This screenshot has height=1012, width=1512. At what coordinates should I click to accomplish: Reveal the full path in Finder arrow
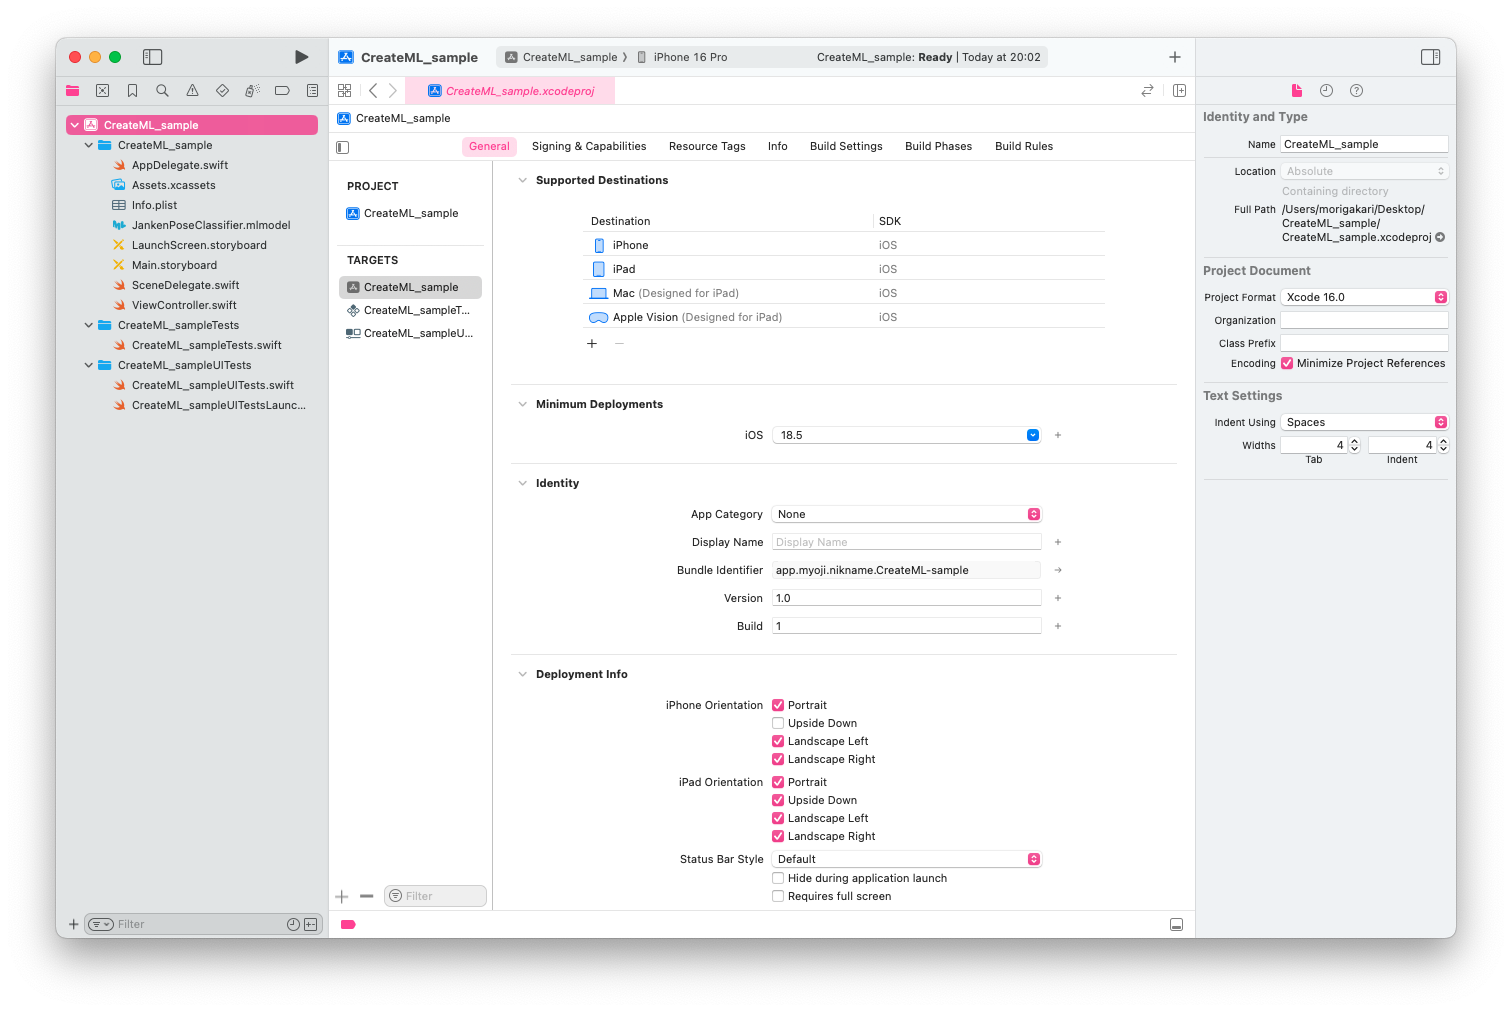[x=1440, y=238]
